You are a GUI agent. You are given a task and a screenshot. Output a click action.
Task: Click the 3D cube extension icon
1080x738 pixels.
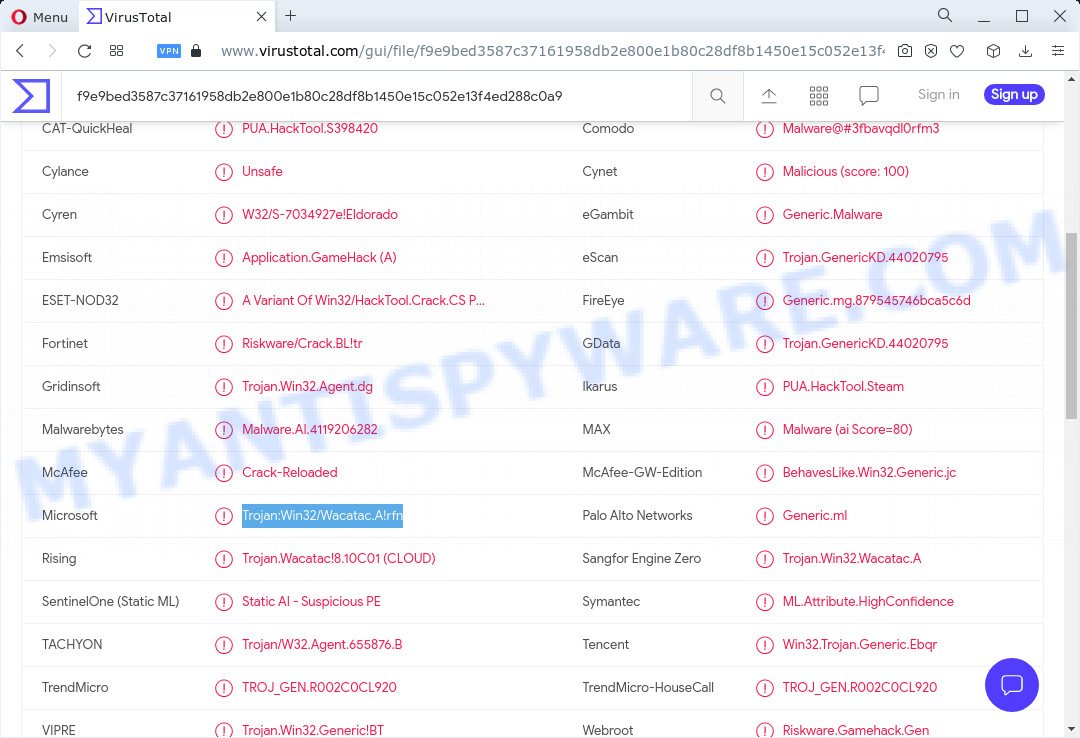(993, 50)
